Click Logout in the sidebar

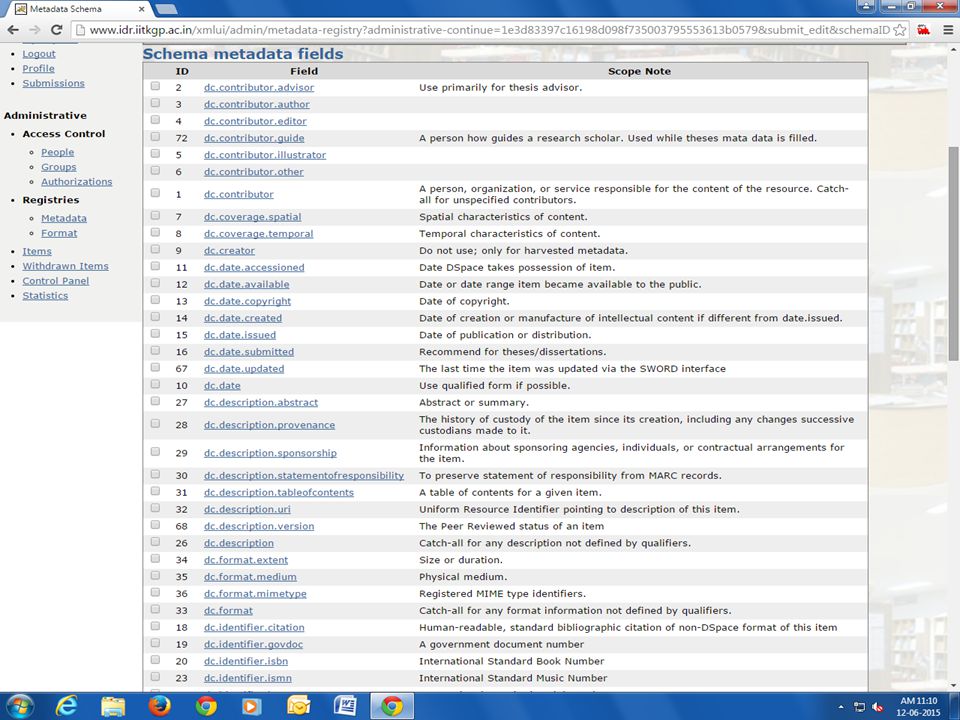(x=39, y=54)
